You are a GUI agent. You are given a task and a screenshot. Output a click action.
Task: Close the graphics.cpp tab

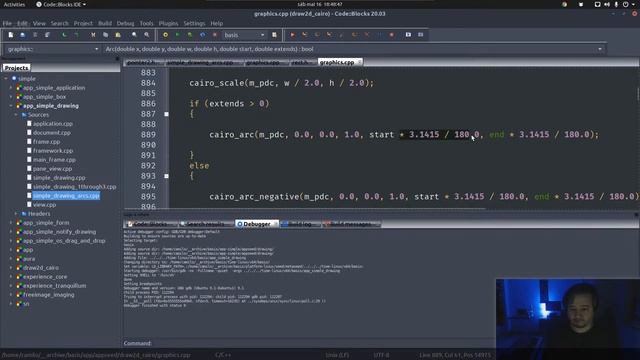point(359,62)
